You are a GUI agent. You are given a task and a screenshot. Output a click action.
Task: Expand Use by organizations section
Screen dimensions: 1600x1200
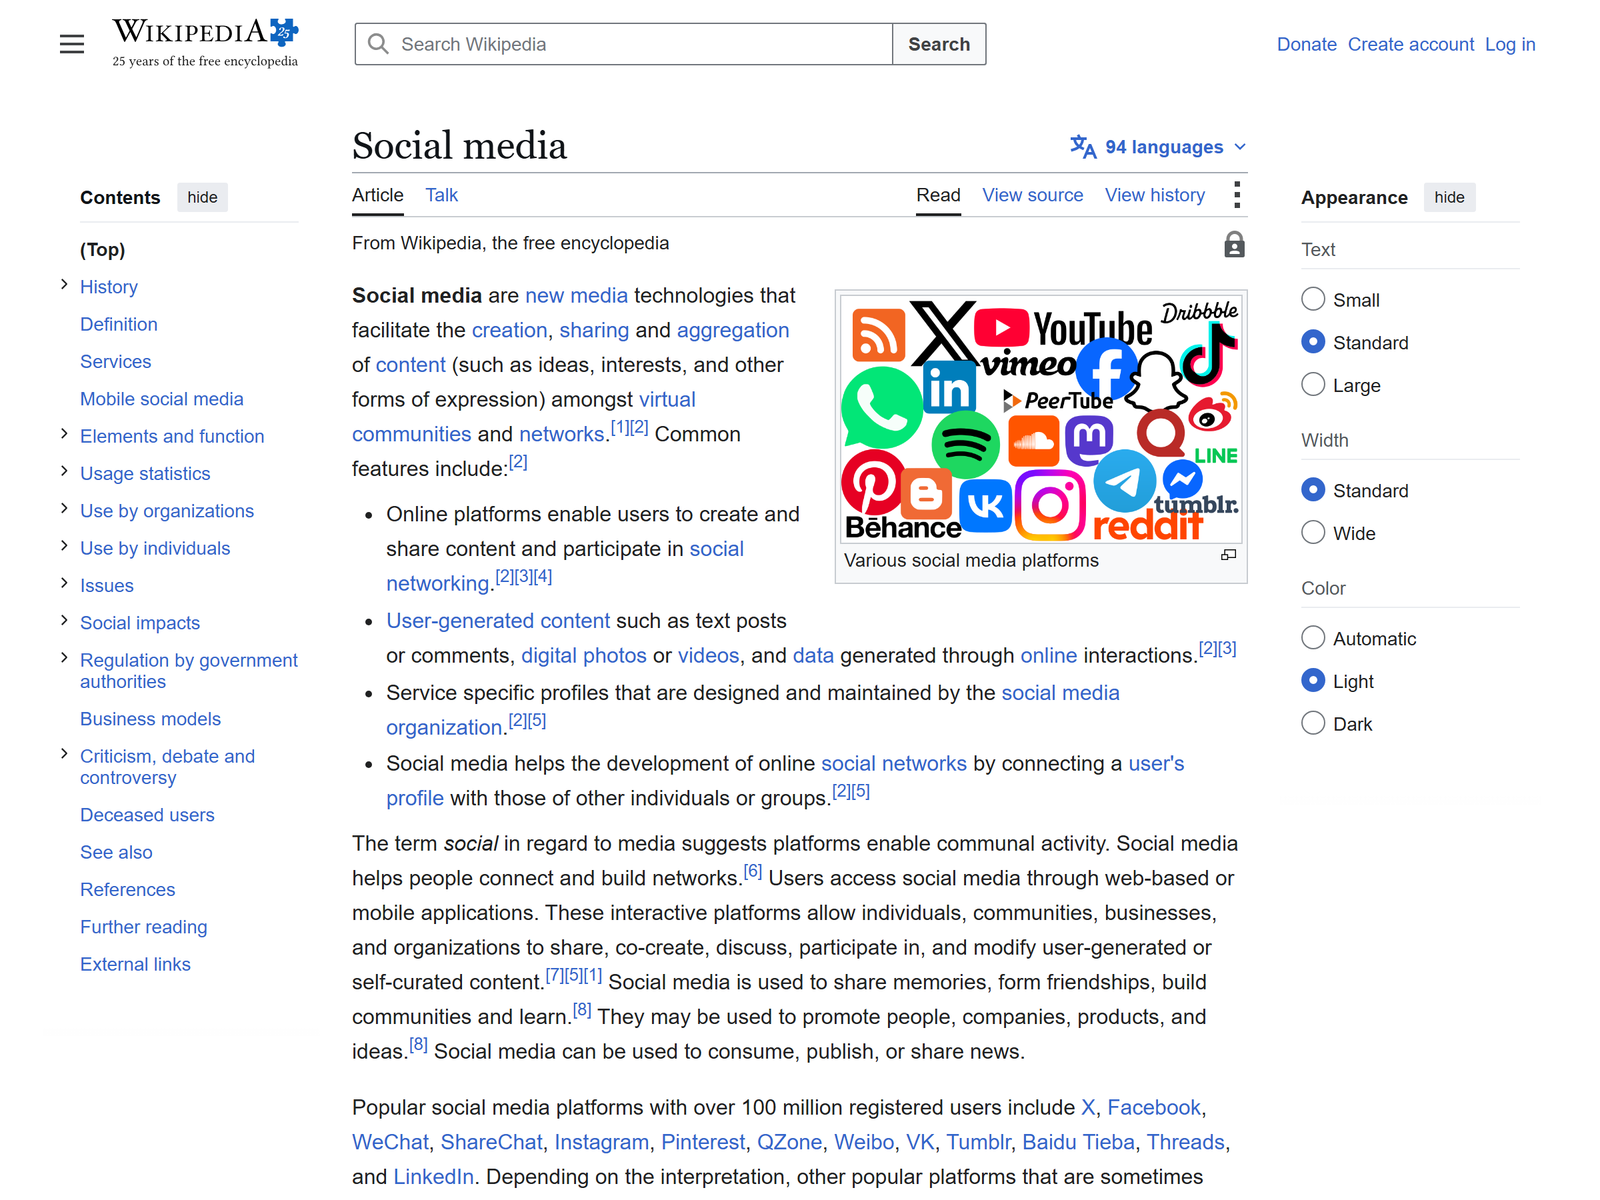click(64, 509)
